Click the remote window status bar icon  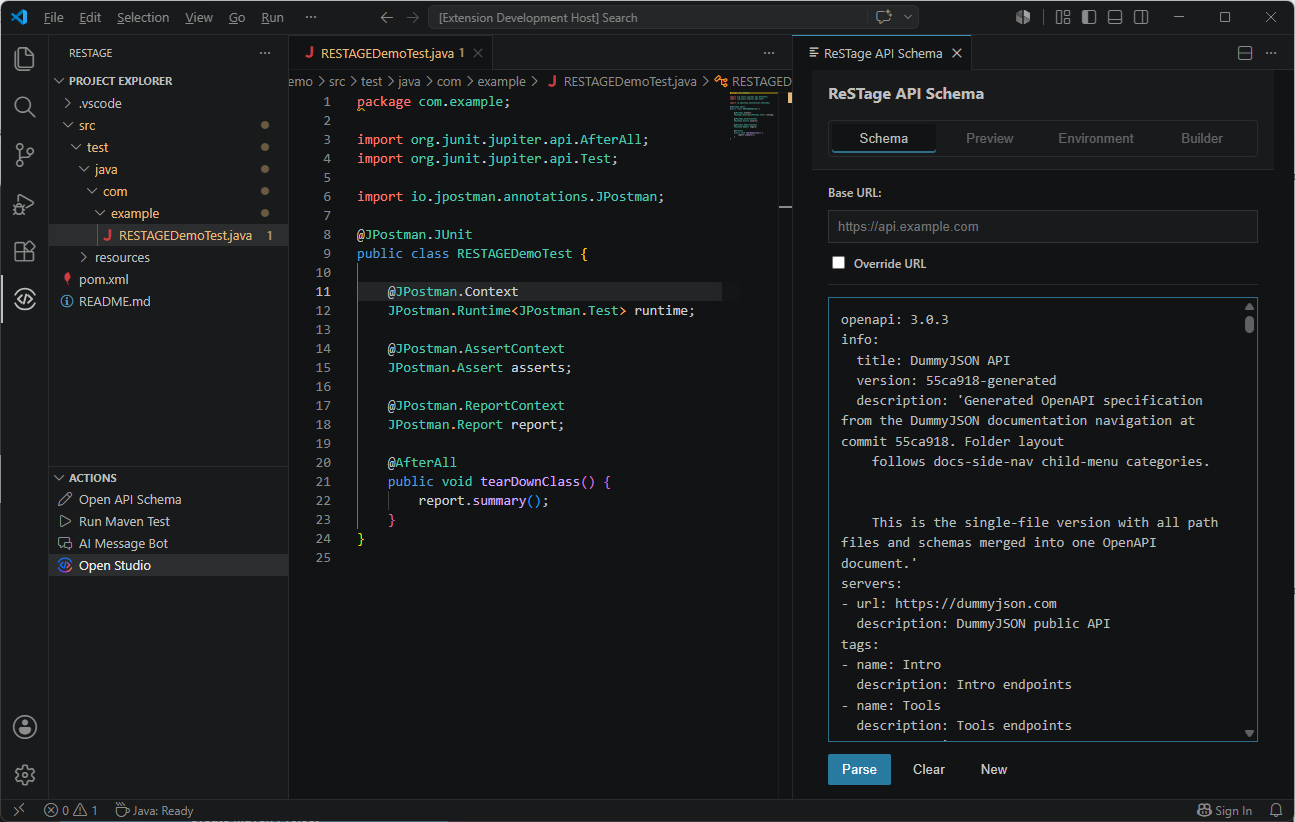tap(18, 810)
